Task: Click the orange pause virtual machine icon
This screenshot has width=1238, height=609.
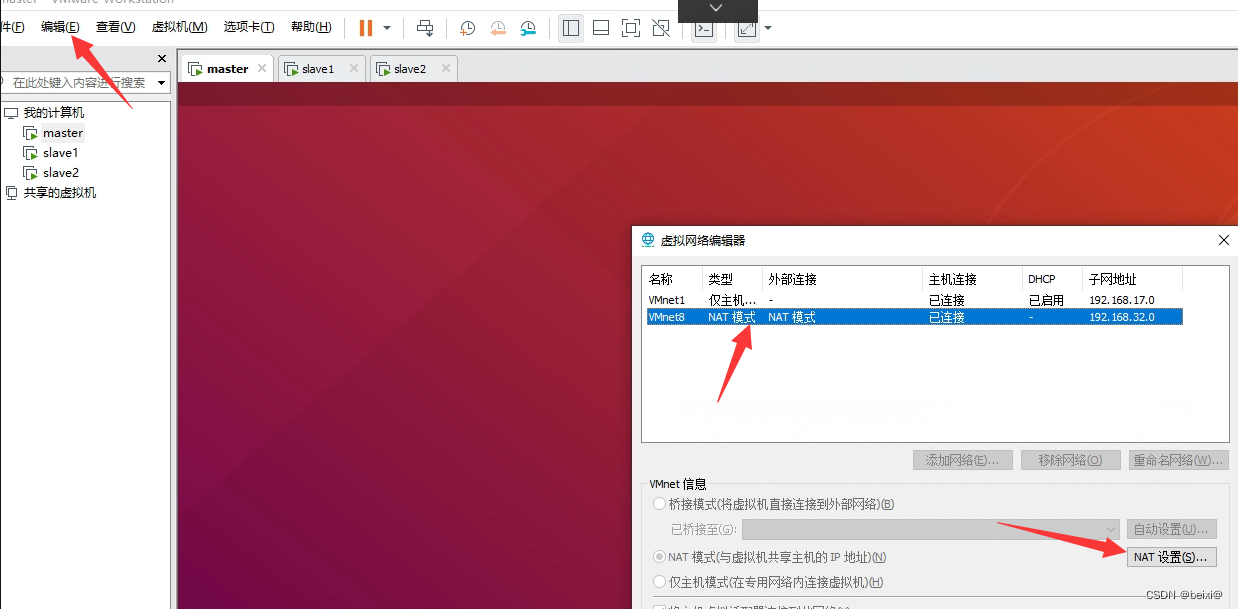Action: (x=366, y=28)
